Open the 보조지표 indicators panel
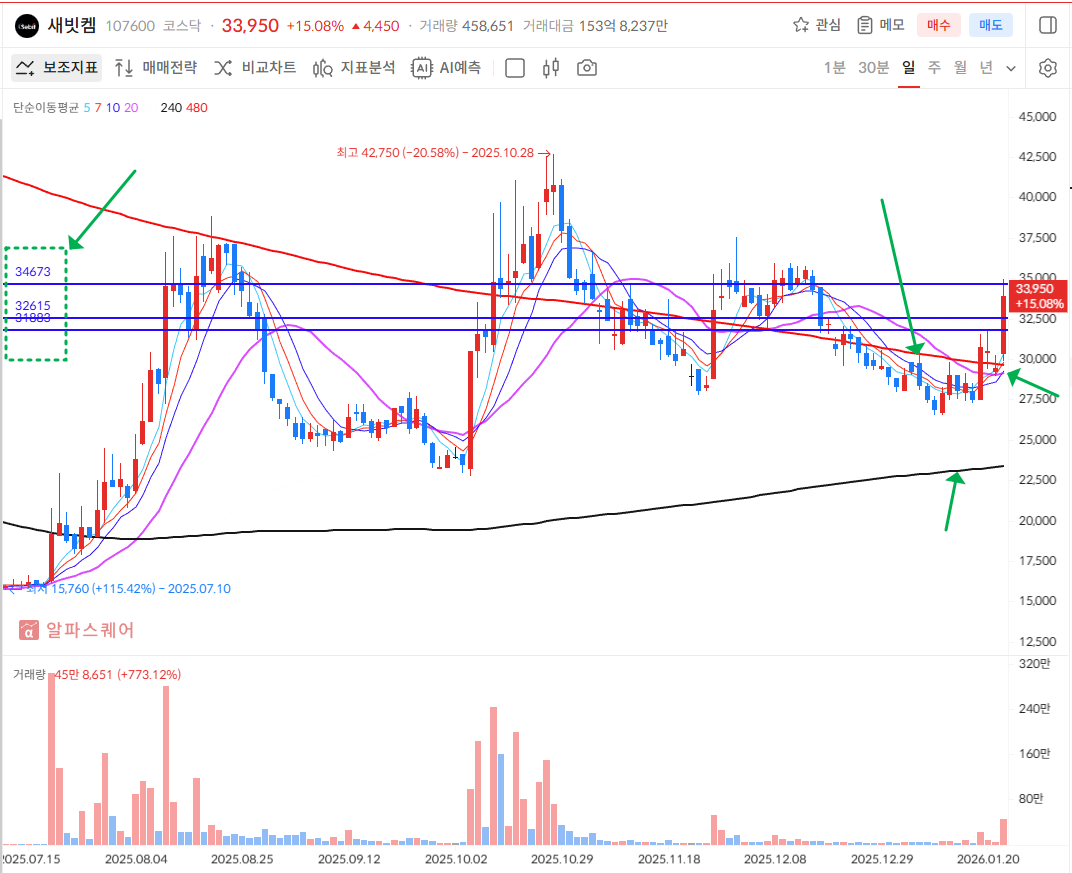The image size is (1072, 873). [x=57, y=68]
